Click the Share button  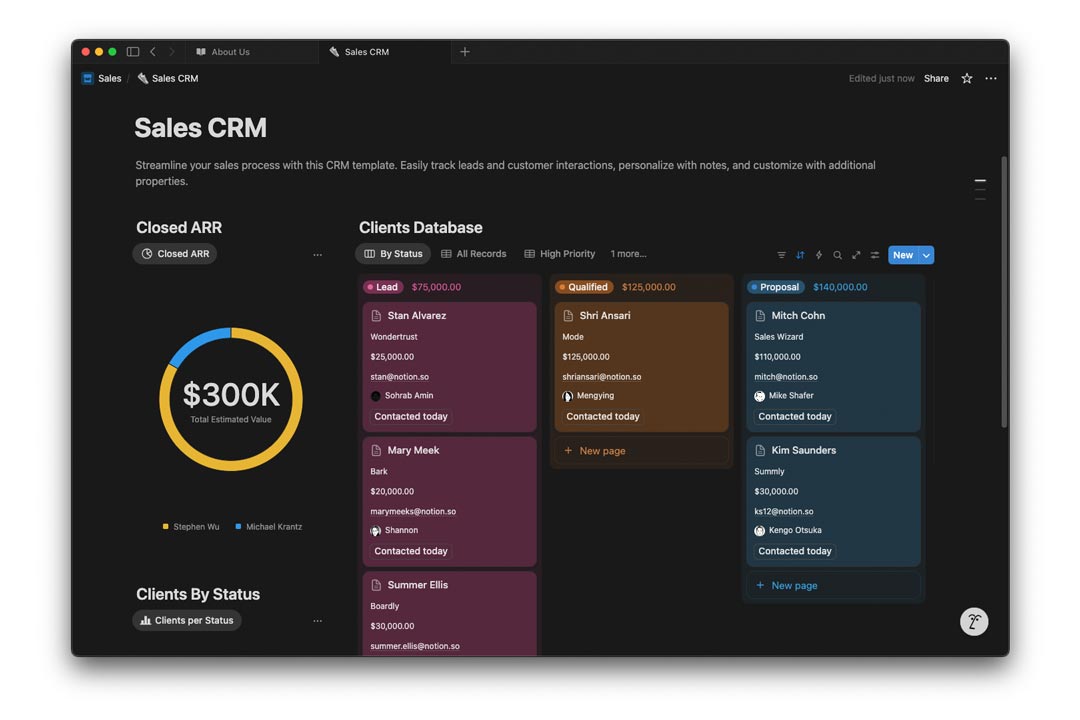[936, 79]
